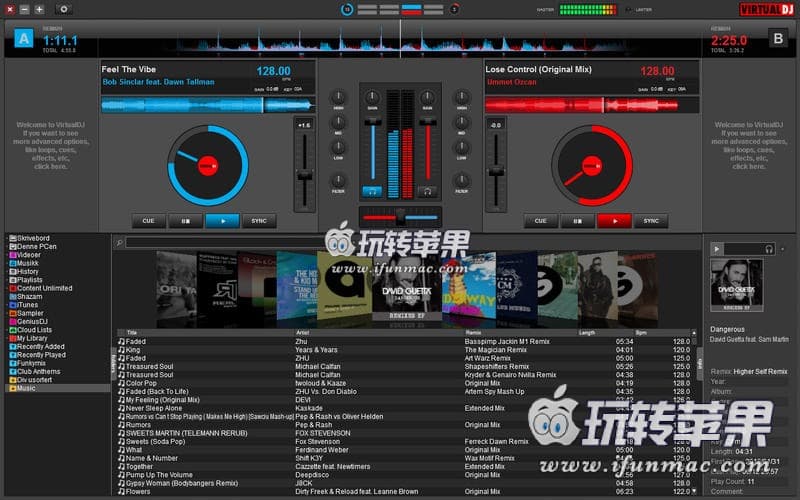Click the search magnifier icon

[x=119, y=242]
